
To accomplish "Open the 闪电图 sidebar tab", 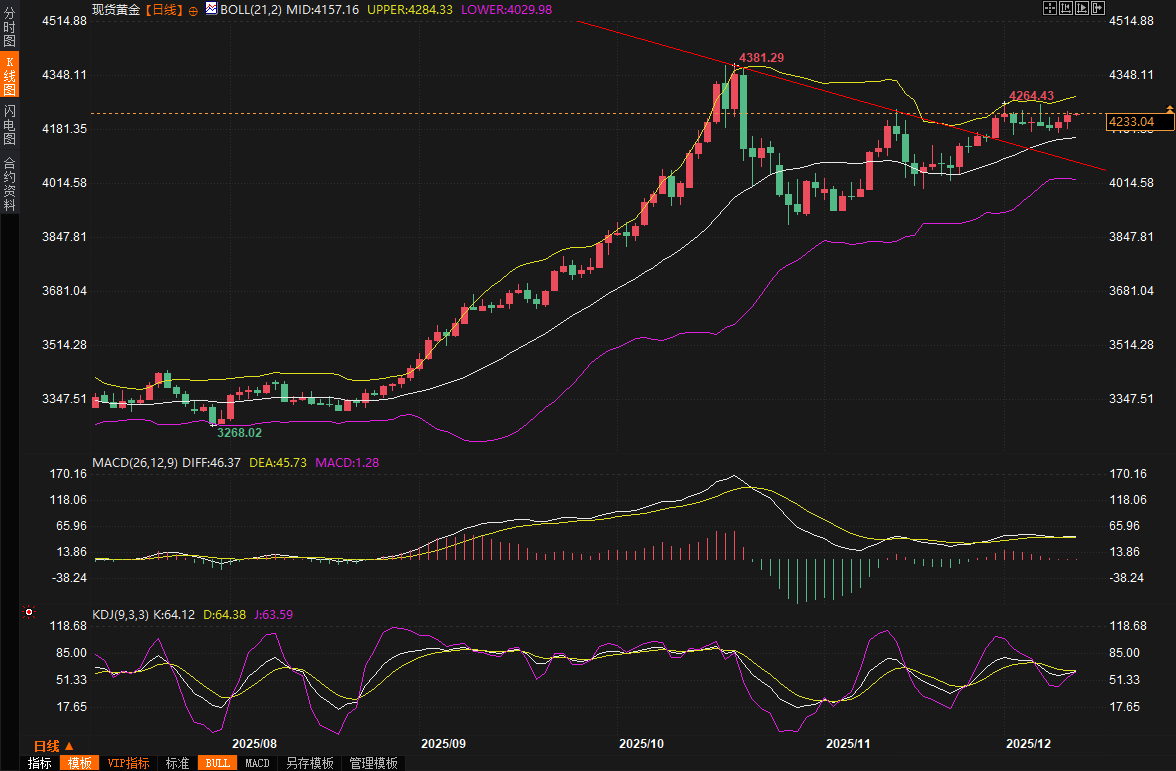I will [x=9, y=124].
